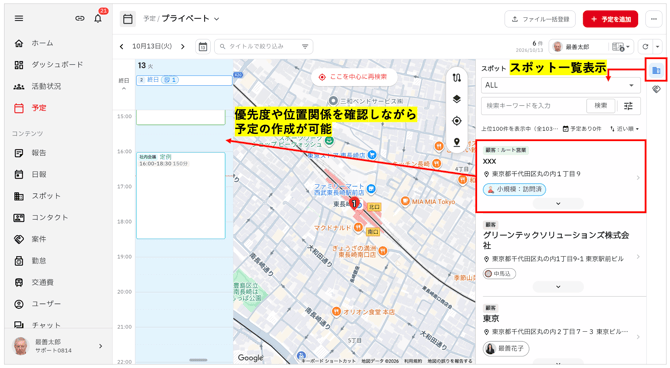670x368 pixels.
Task: Click the 検索 button
Action: click(x=600, y=106)
